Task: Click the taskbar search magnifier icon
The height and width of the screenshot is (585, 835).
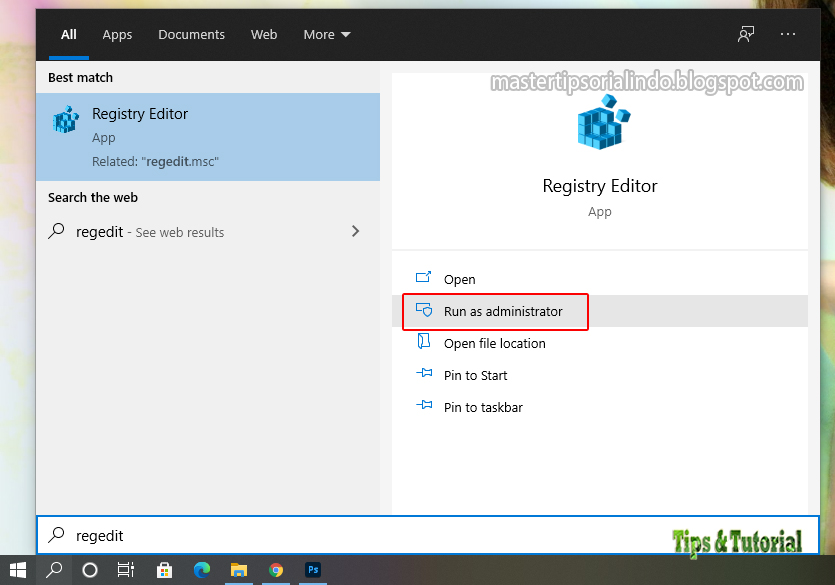Action: click(x=54, y=570)
